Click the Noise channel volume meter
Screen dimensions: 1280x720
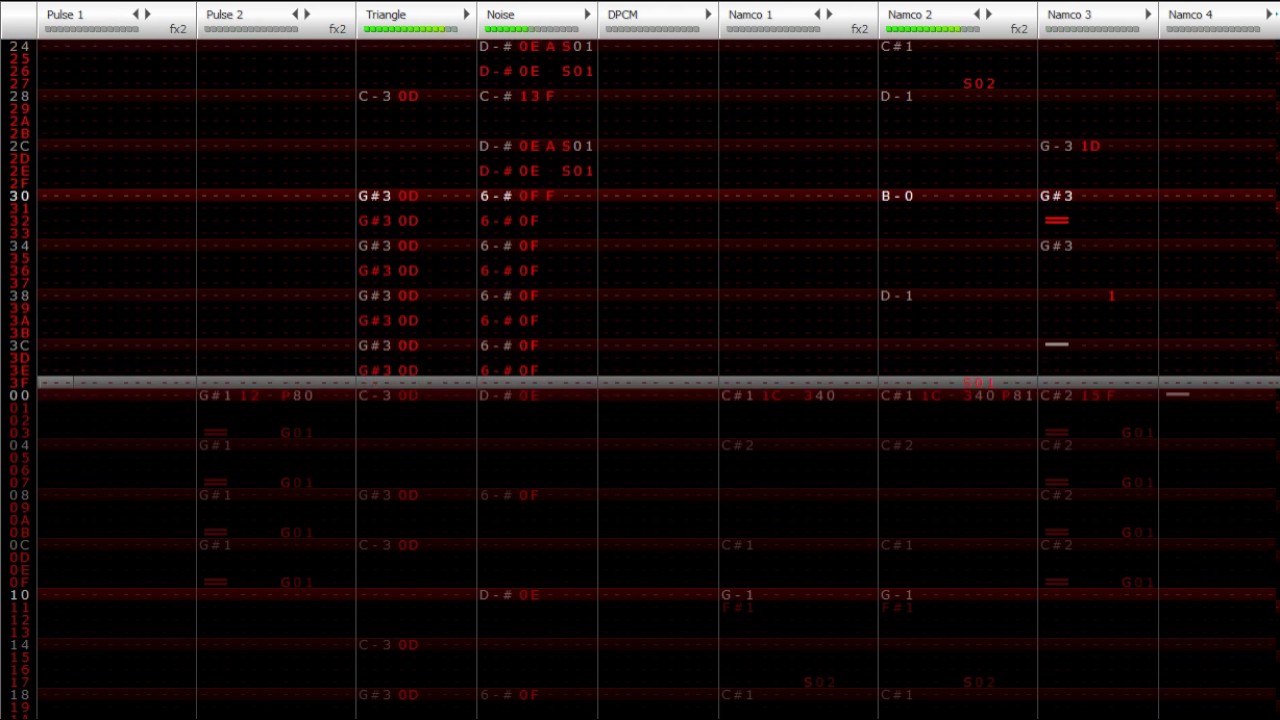(x=532, y=29)
